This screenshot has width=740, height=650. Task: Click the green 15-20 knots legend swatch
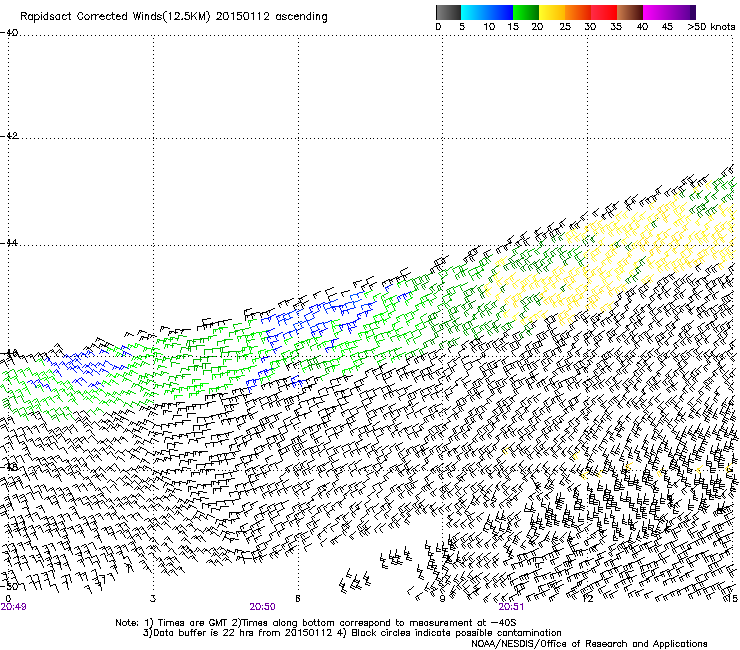[526, 12]
